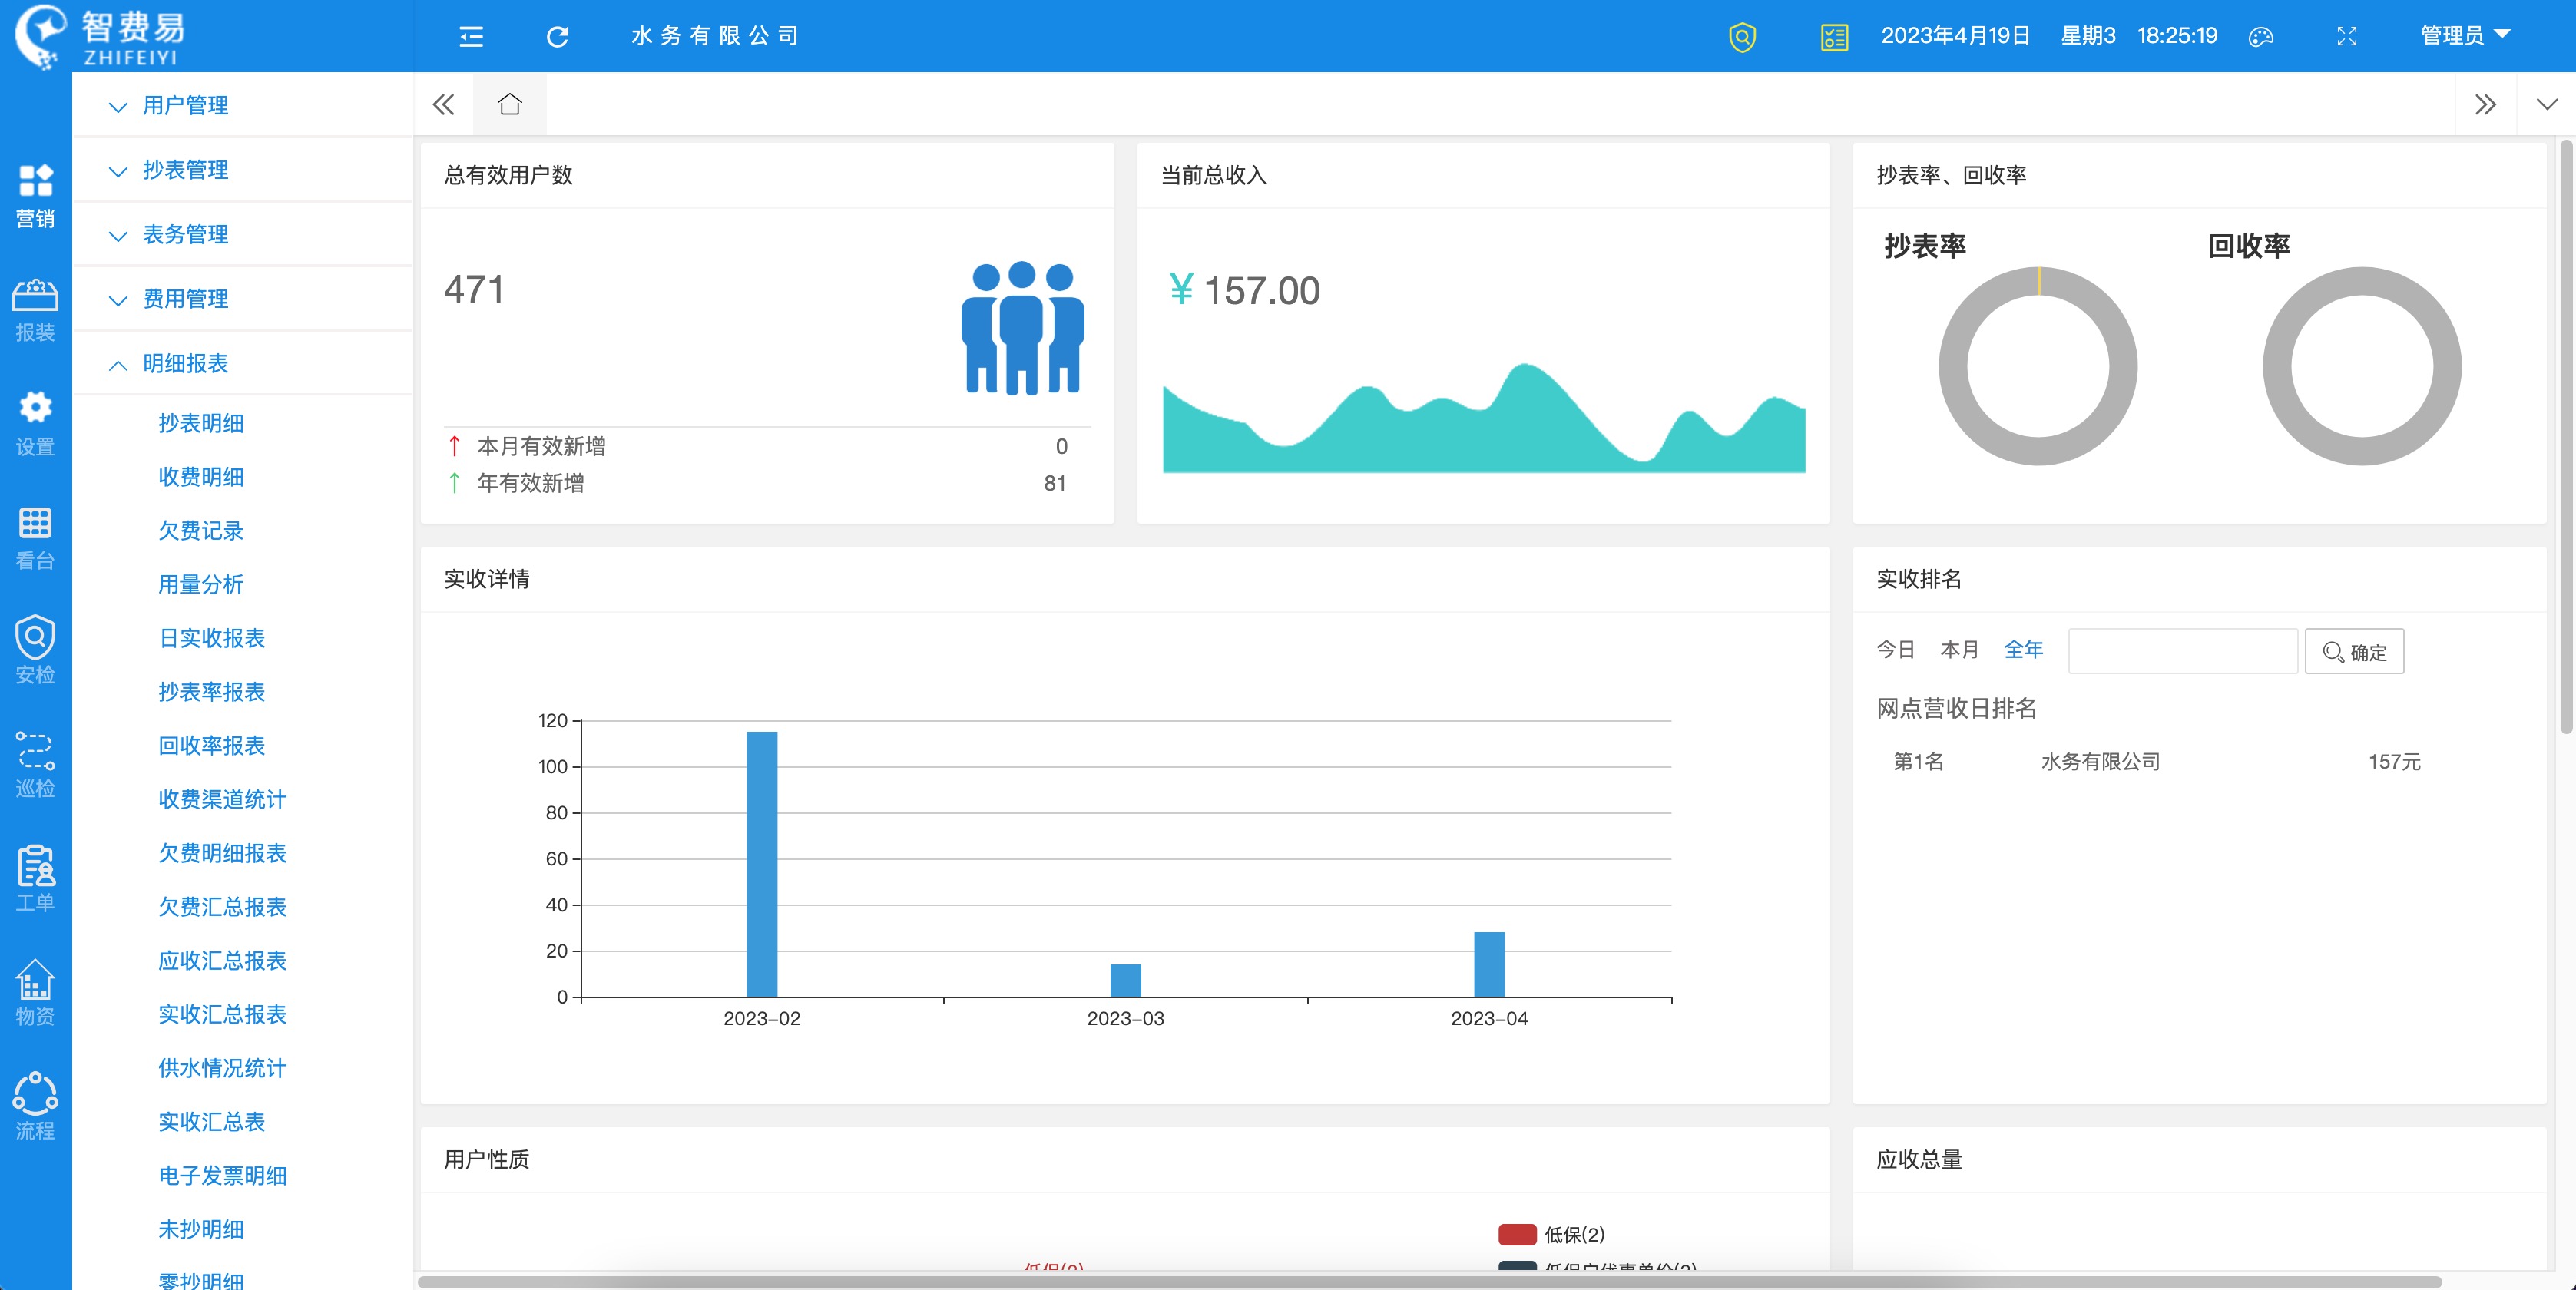
Task: Toggle fullscreen with the expand icon
Action: pos(2347,37)
